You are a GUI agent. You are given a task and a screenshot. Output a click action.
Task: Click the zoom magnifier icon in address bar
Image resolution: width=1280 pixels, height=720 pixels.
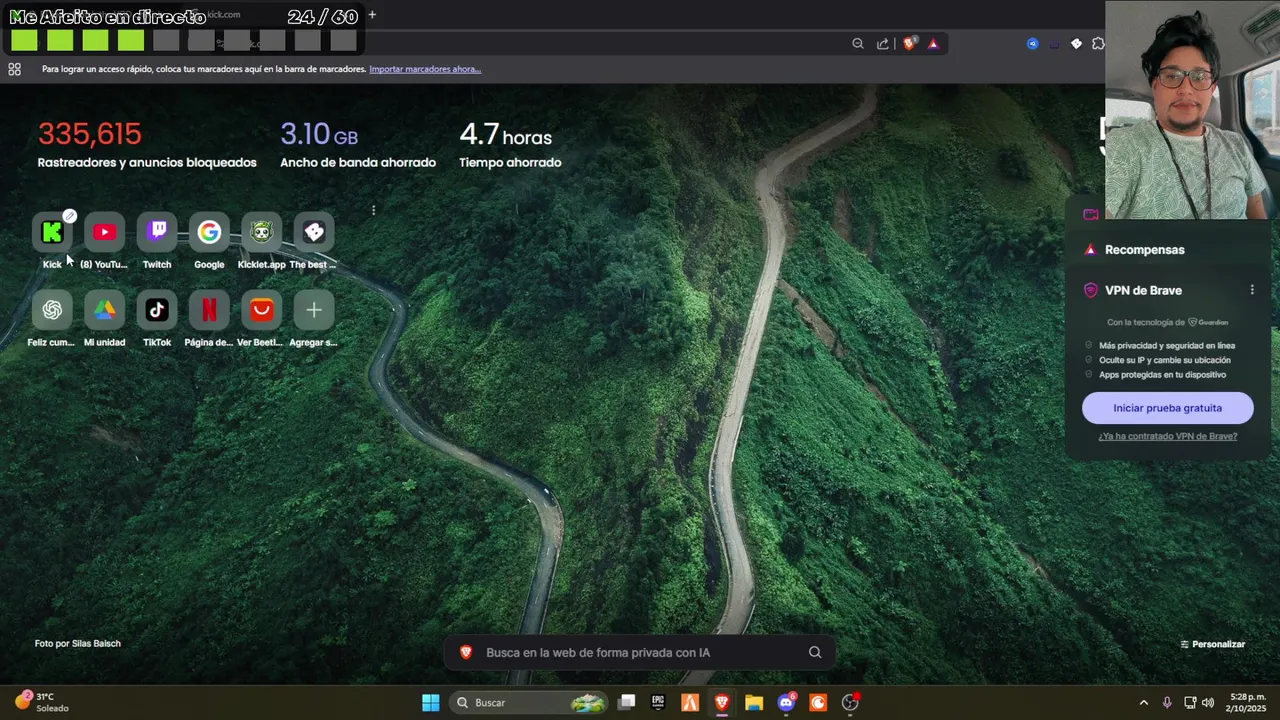[x=858, y=44]
